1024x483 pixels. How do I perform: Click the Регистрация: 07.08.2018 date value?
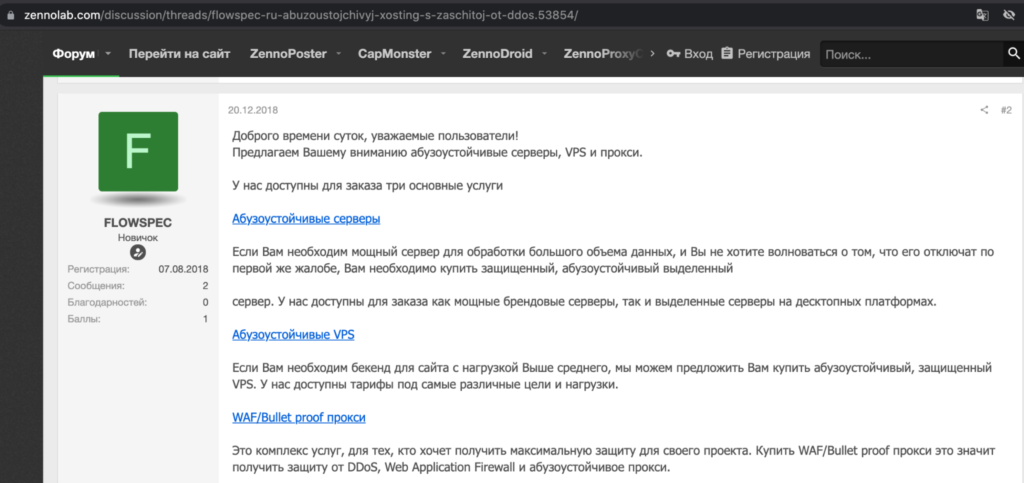pos(184,269)
